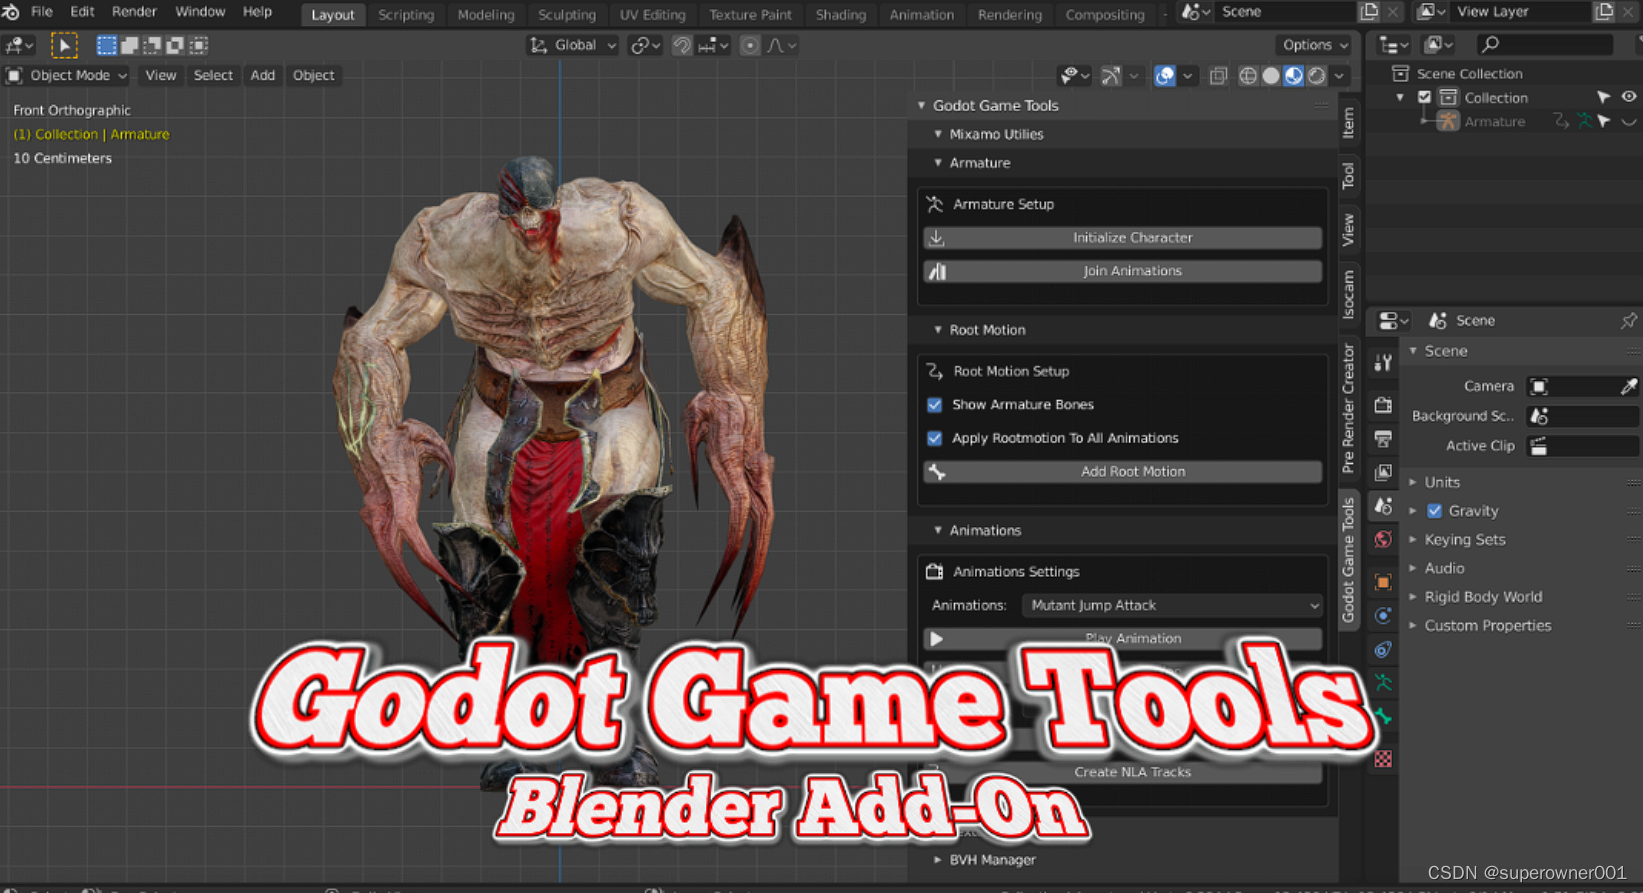Select the tweak select tool icon

tap(64, 45)
